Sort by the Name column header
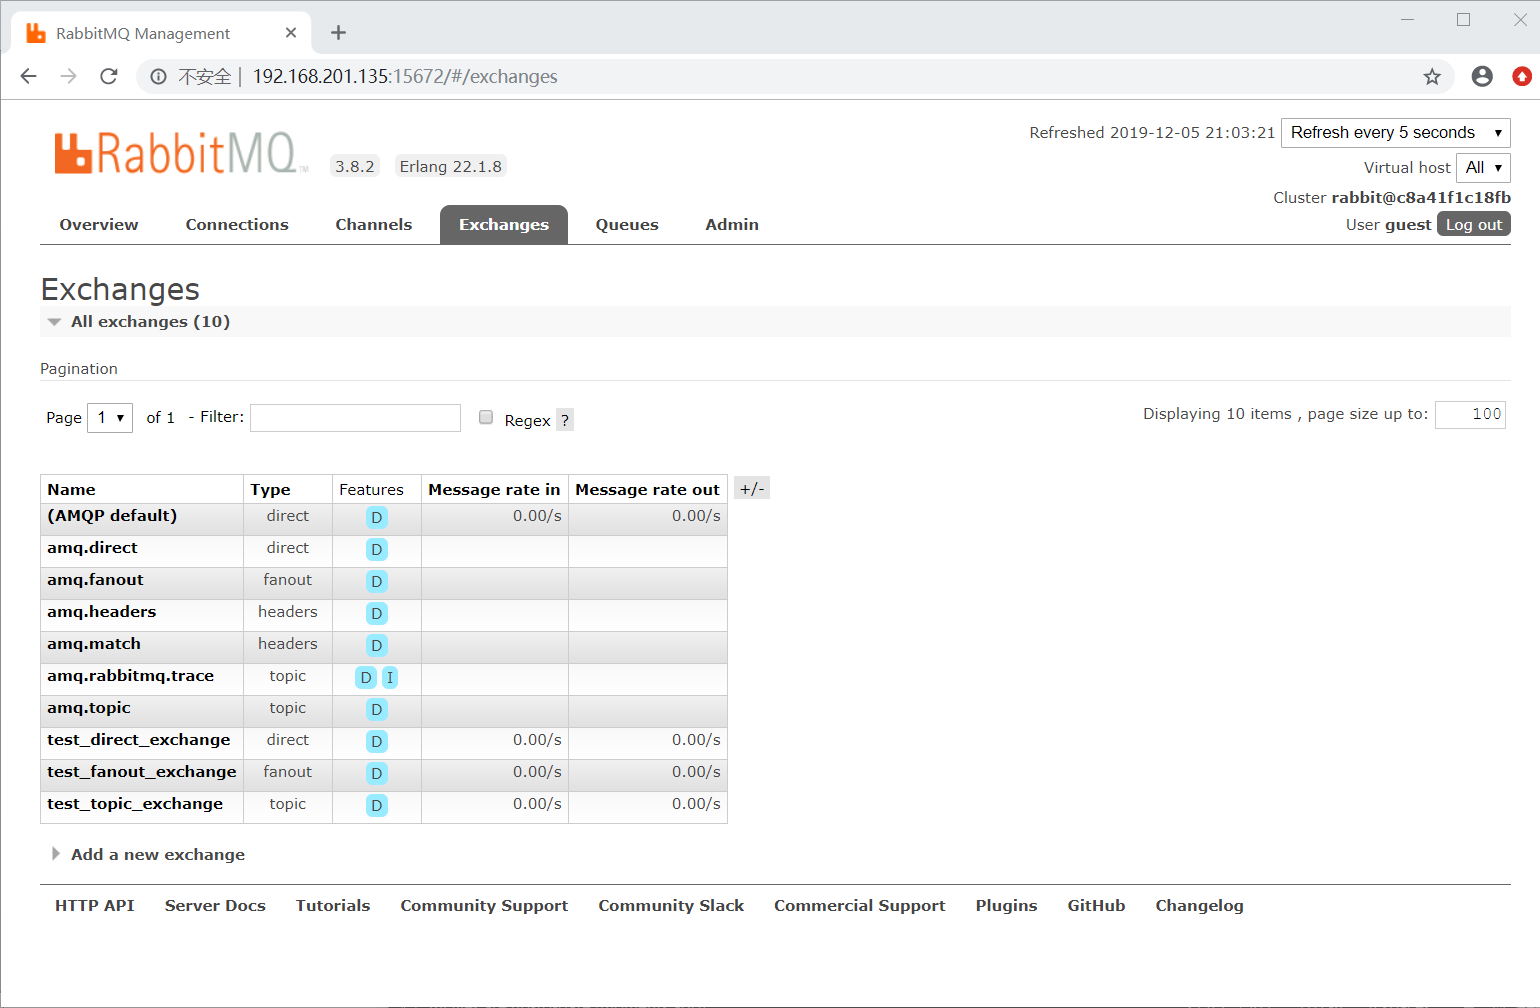 [71, 490]
